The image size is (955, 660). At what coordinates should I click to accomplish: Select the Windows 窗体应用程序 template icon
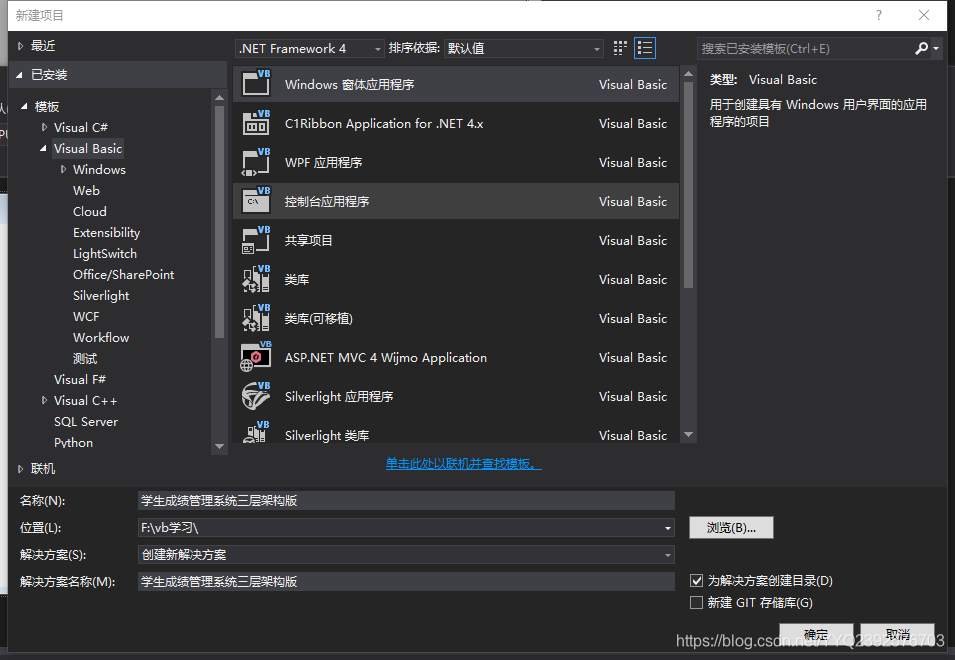coord(256,83)
